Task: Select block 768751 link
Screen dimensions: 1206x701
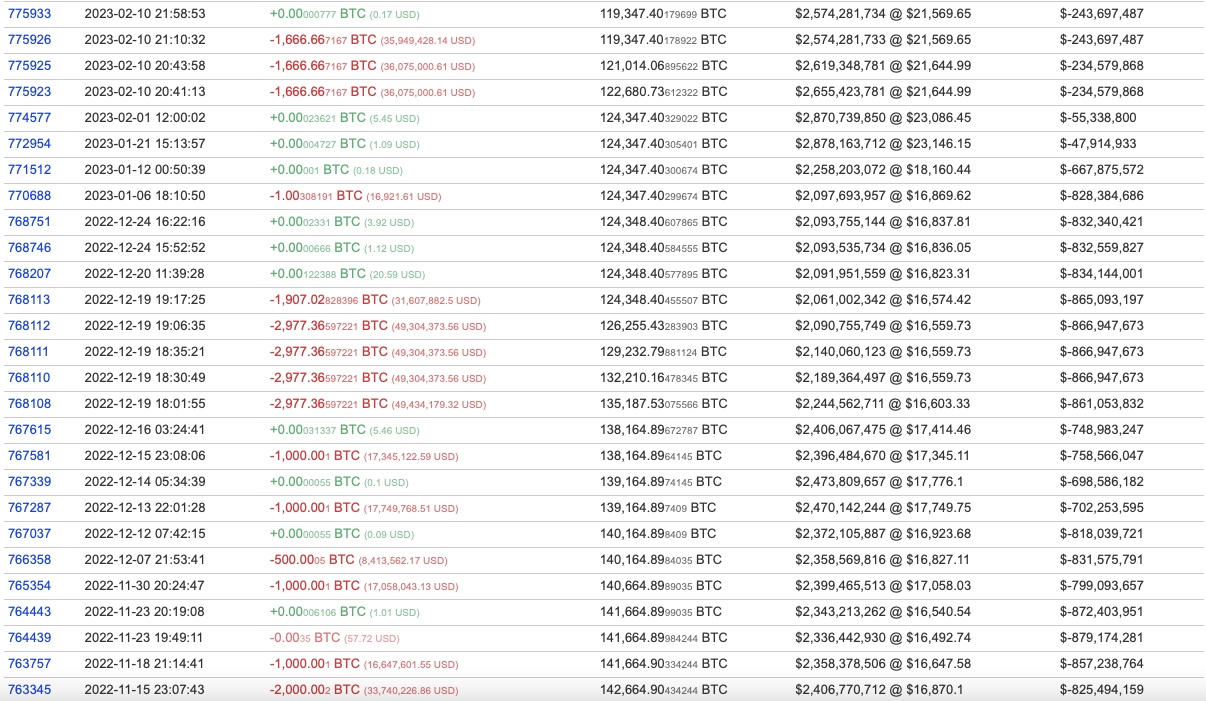Action: click(29, 222)
